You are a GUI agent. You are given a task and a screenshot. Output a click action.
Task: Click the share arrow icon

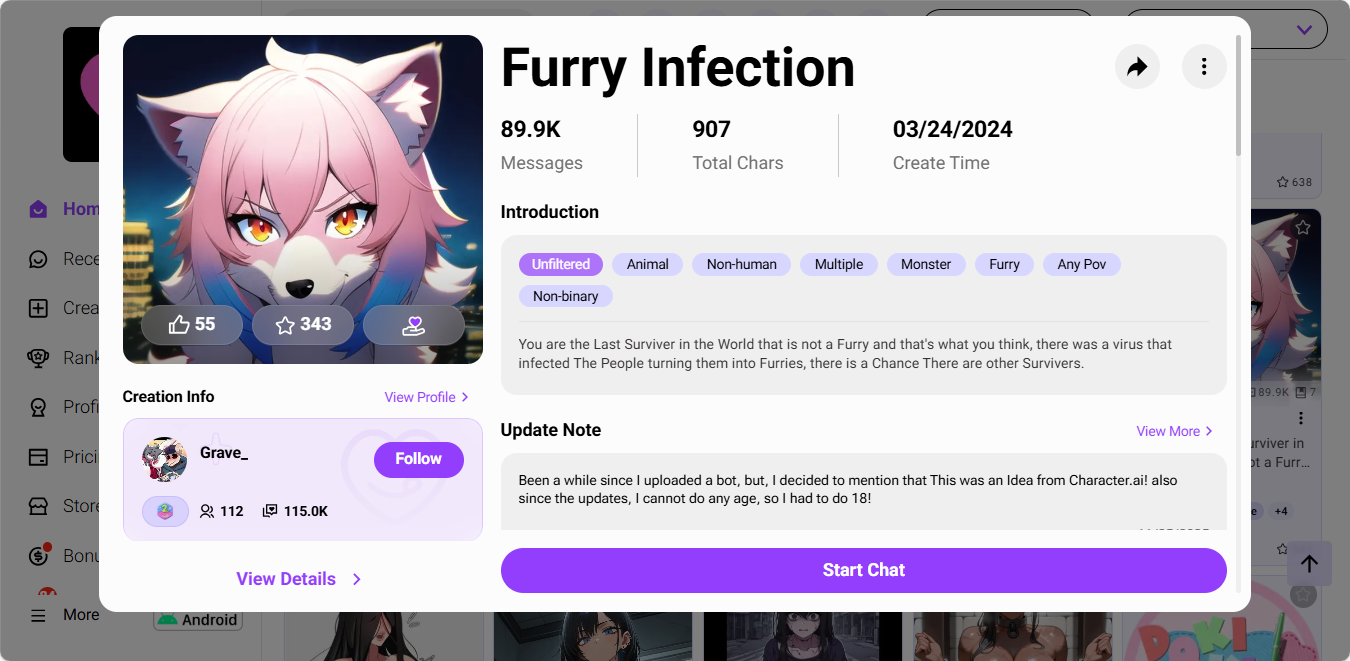point(1137,67)
